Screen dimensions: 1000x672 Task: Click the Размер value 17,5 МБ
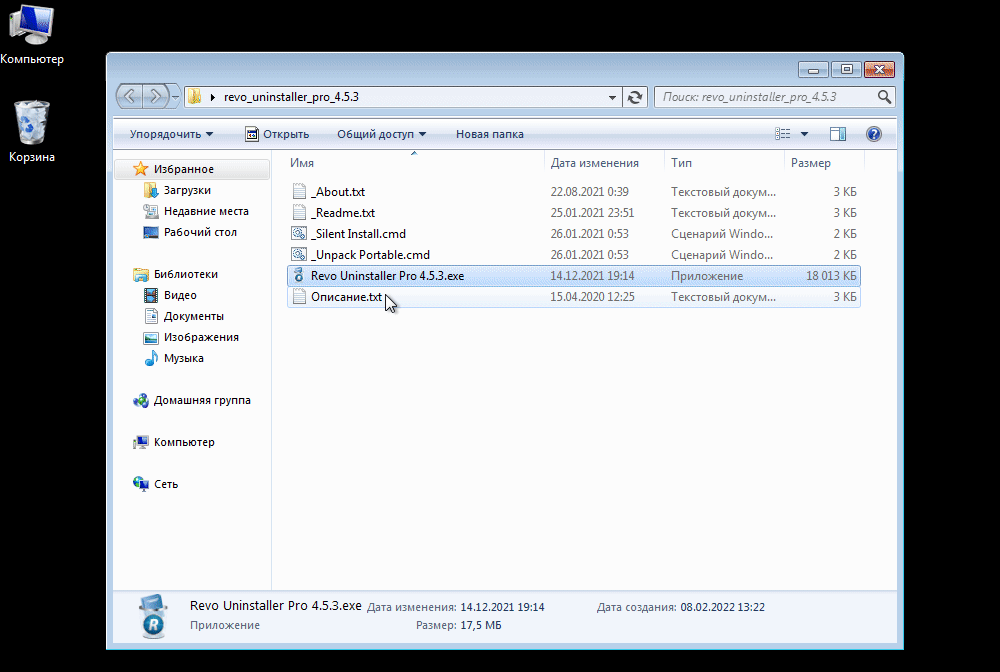point(480,625)
